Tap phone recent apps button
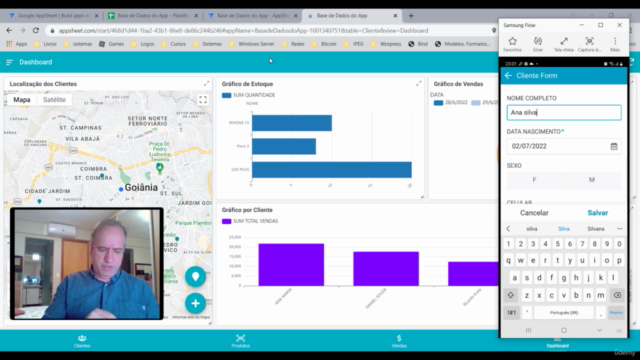 (x=528, y=330)
